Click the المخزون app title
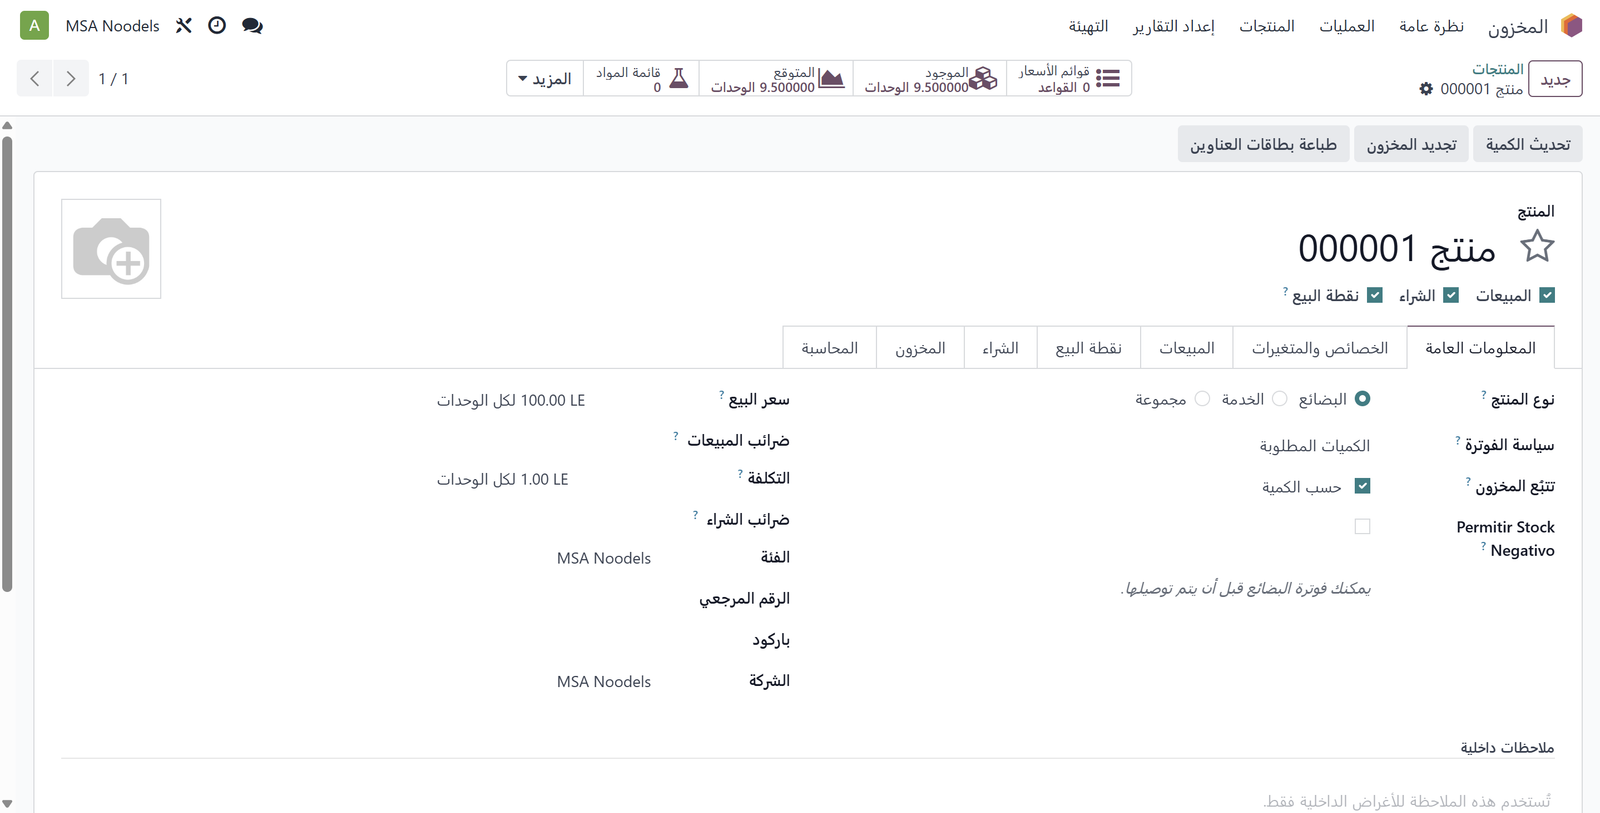Screen dimensions: 1600x813 [1517, 26]
